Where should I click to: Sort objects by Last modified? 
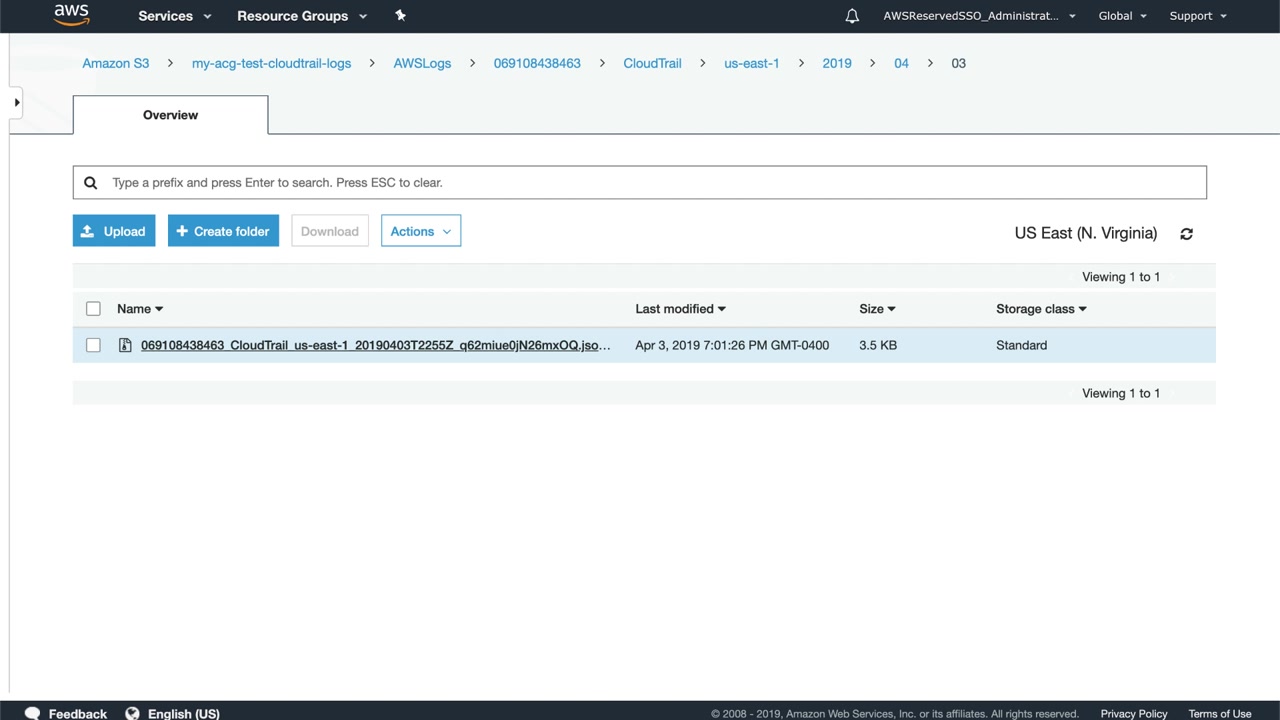point(680,309)
